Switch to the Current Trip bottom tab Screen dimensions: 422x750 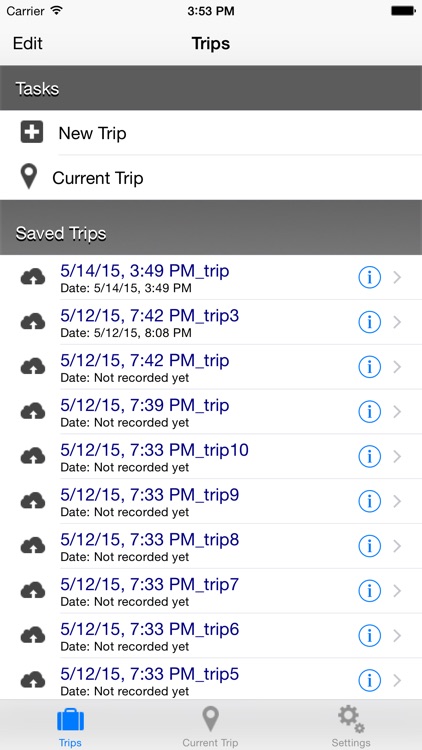click(210, 726)
